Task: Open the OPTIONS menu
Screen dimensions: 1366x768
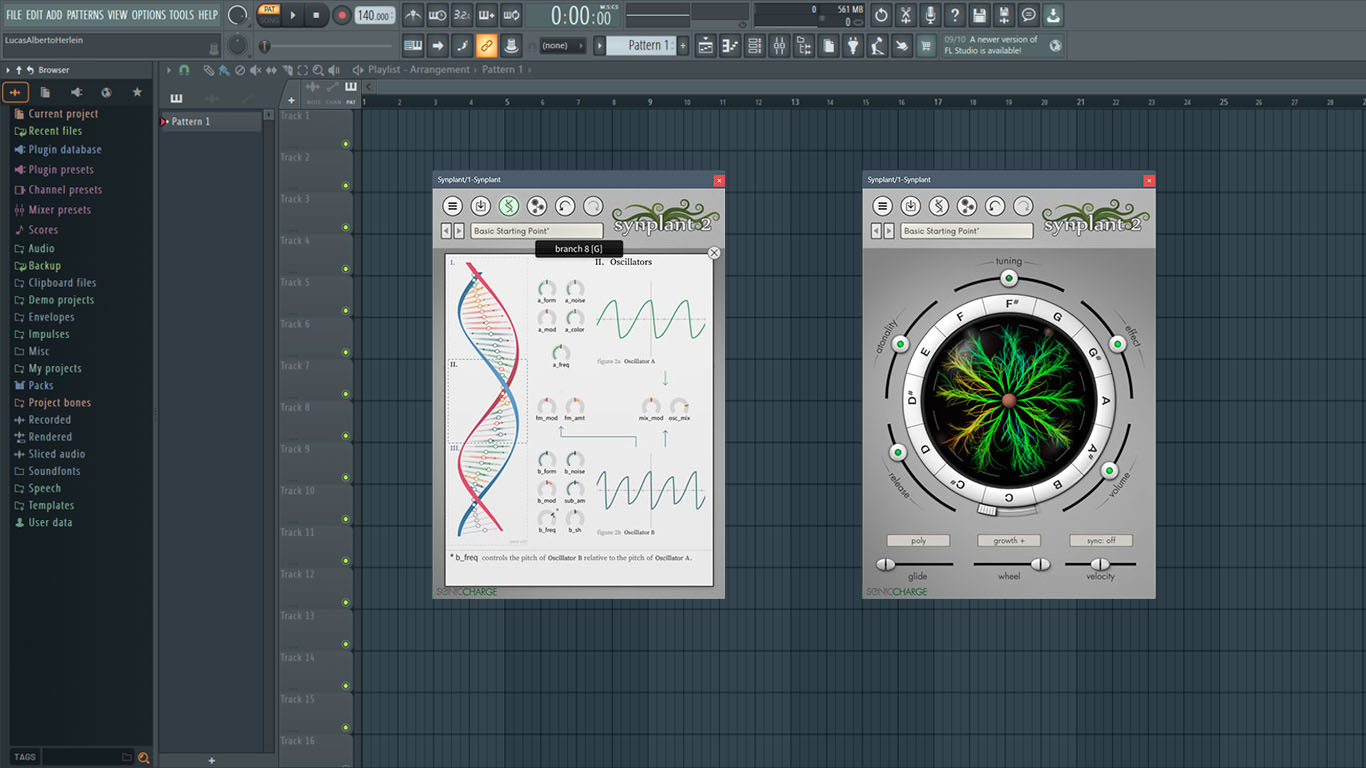Action: click(149, 15)
